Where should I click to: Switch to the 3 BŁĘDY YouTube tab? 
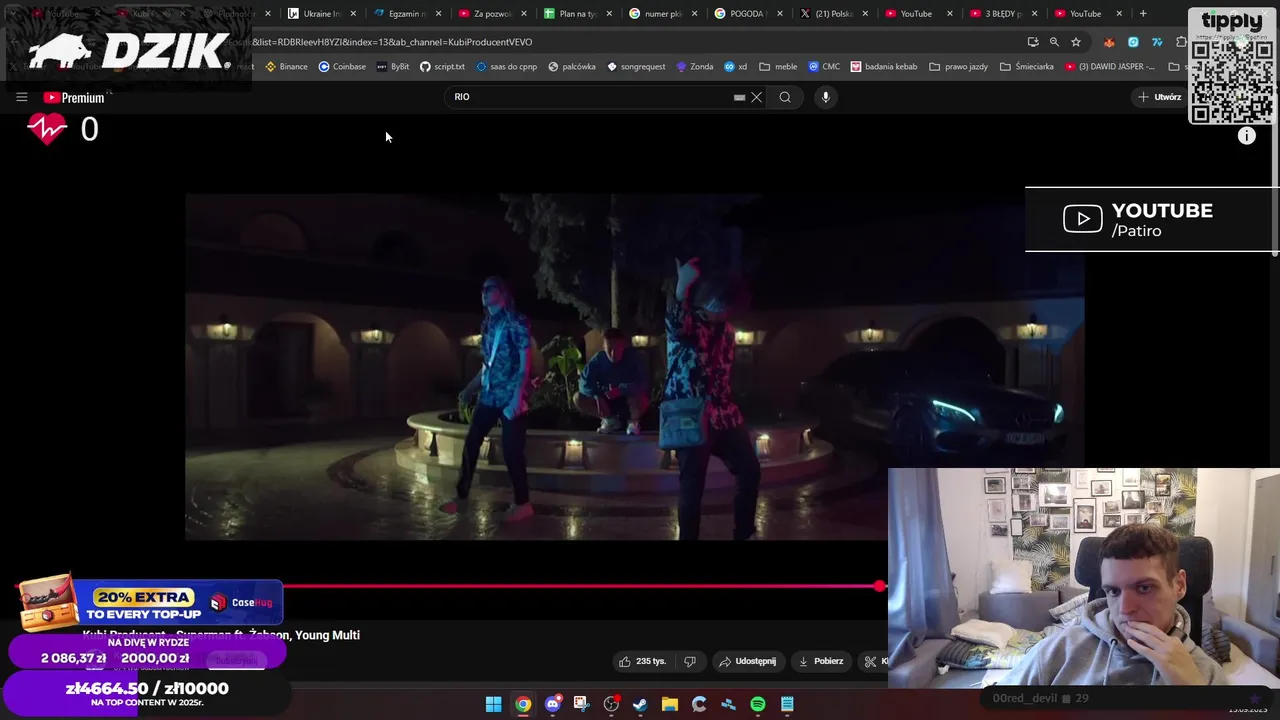[x=1005, y=14]
